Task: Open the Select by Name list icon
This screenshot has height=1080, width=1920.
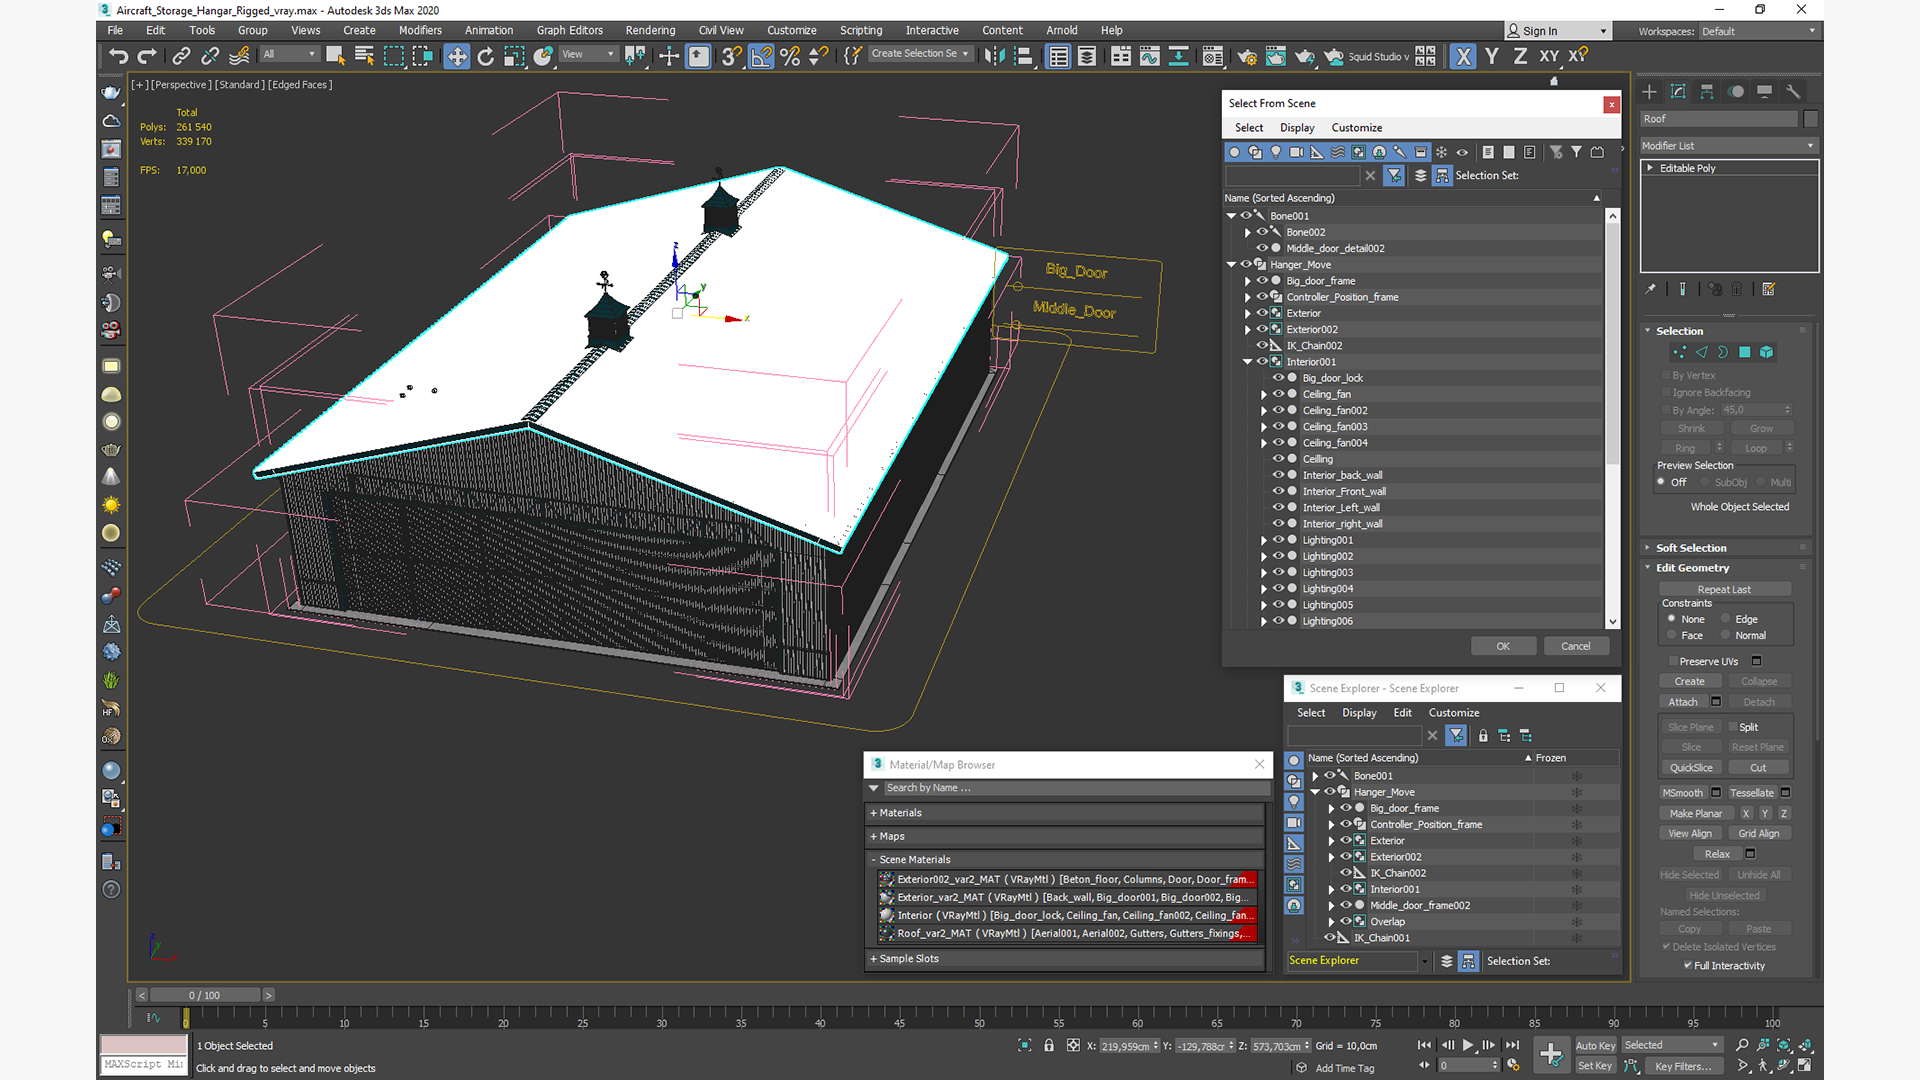Action: point(364,56)
